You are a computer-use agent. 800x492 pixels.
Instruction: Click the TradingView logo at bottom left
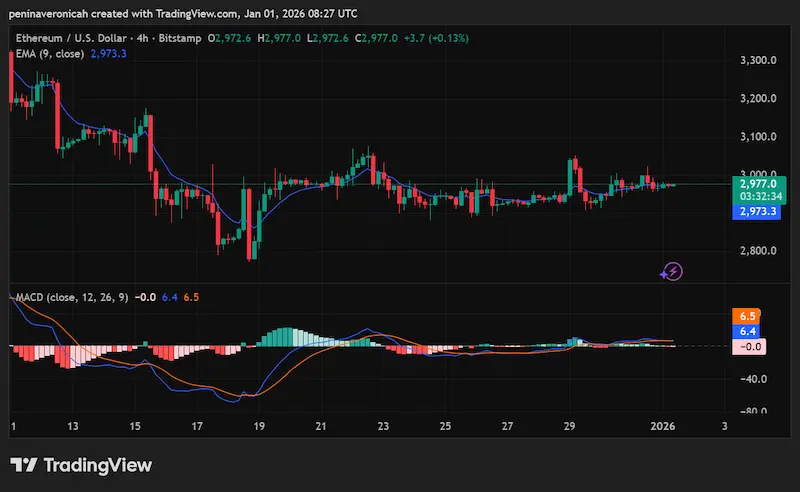point(81,465)
